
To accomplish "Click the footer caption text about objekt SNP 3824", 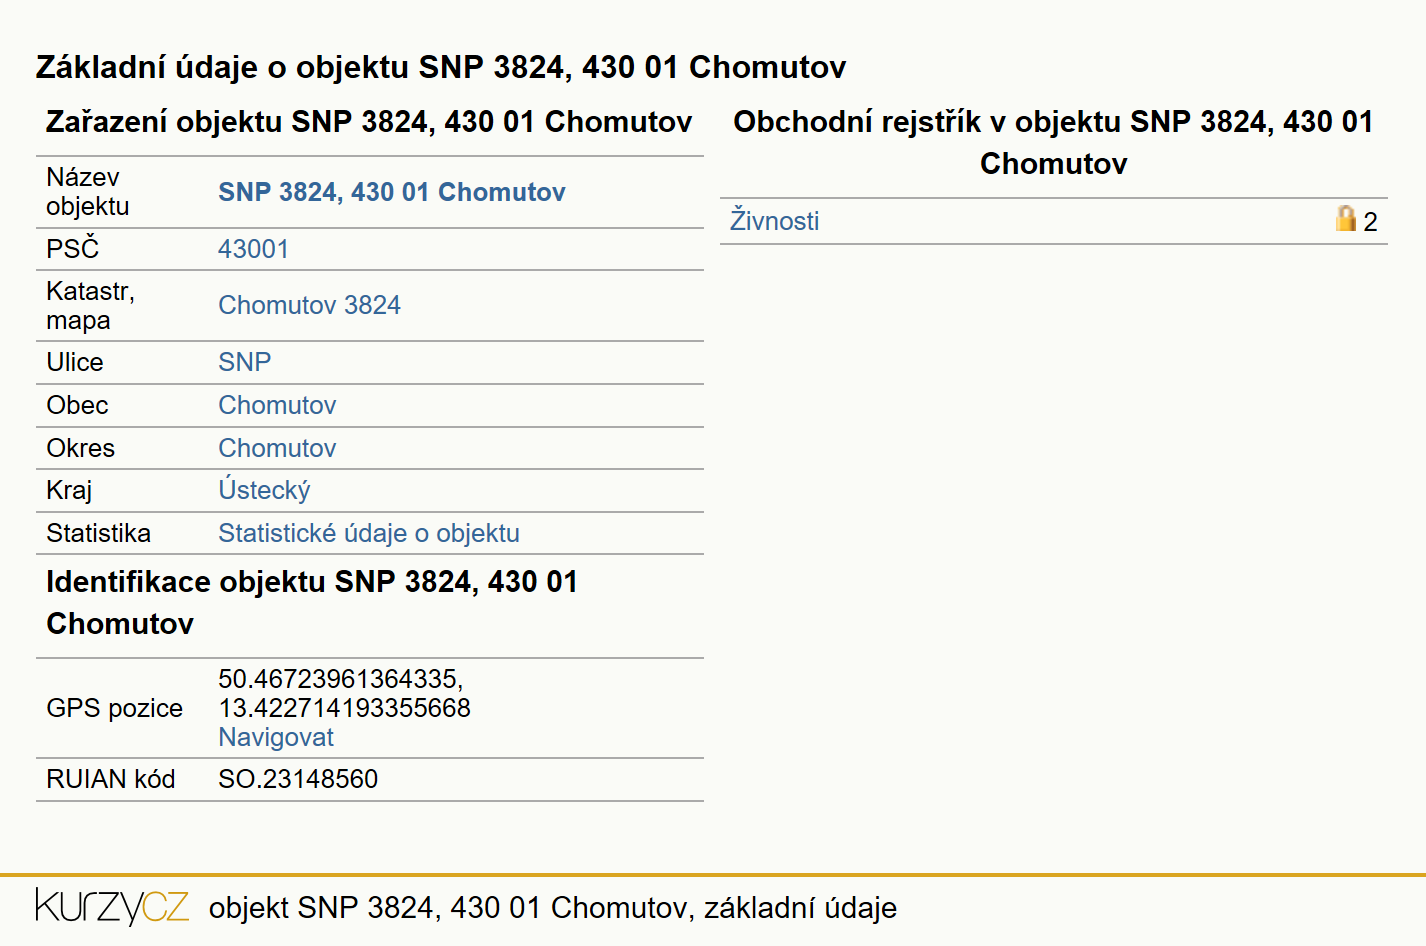I will [x=553, y=907].
